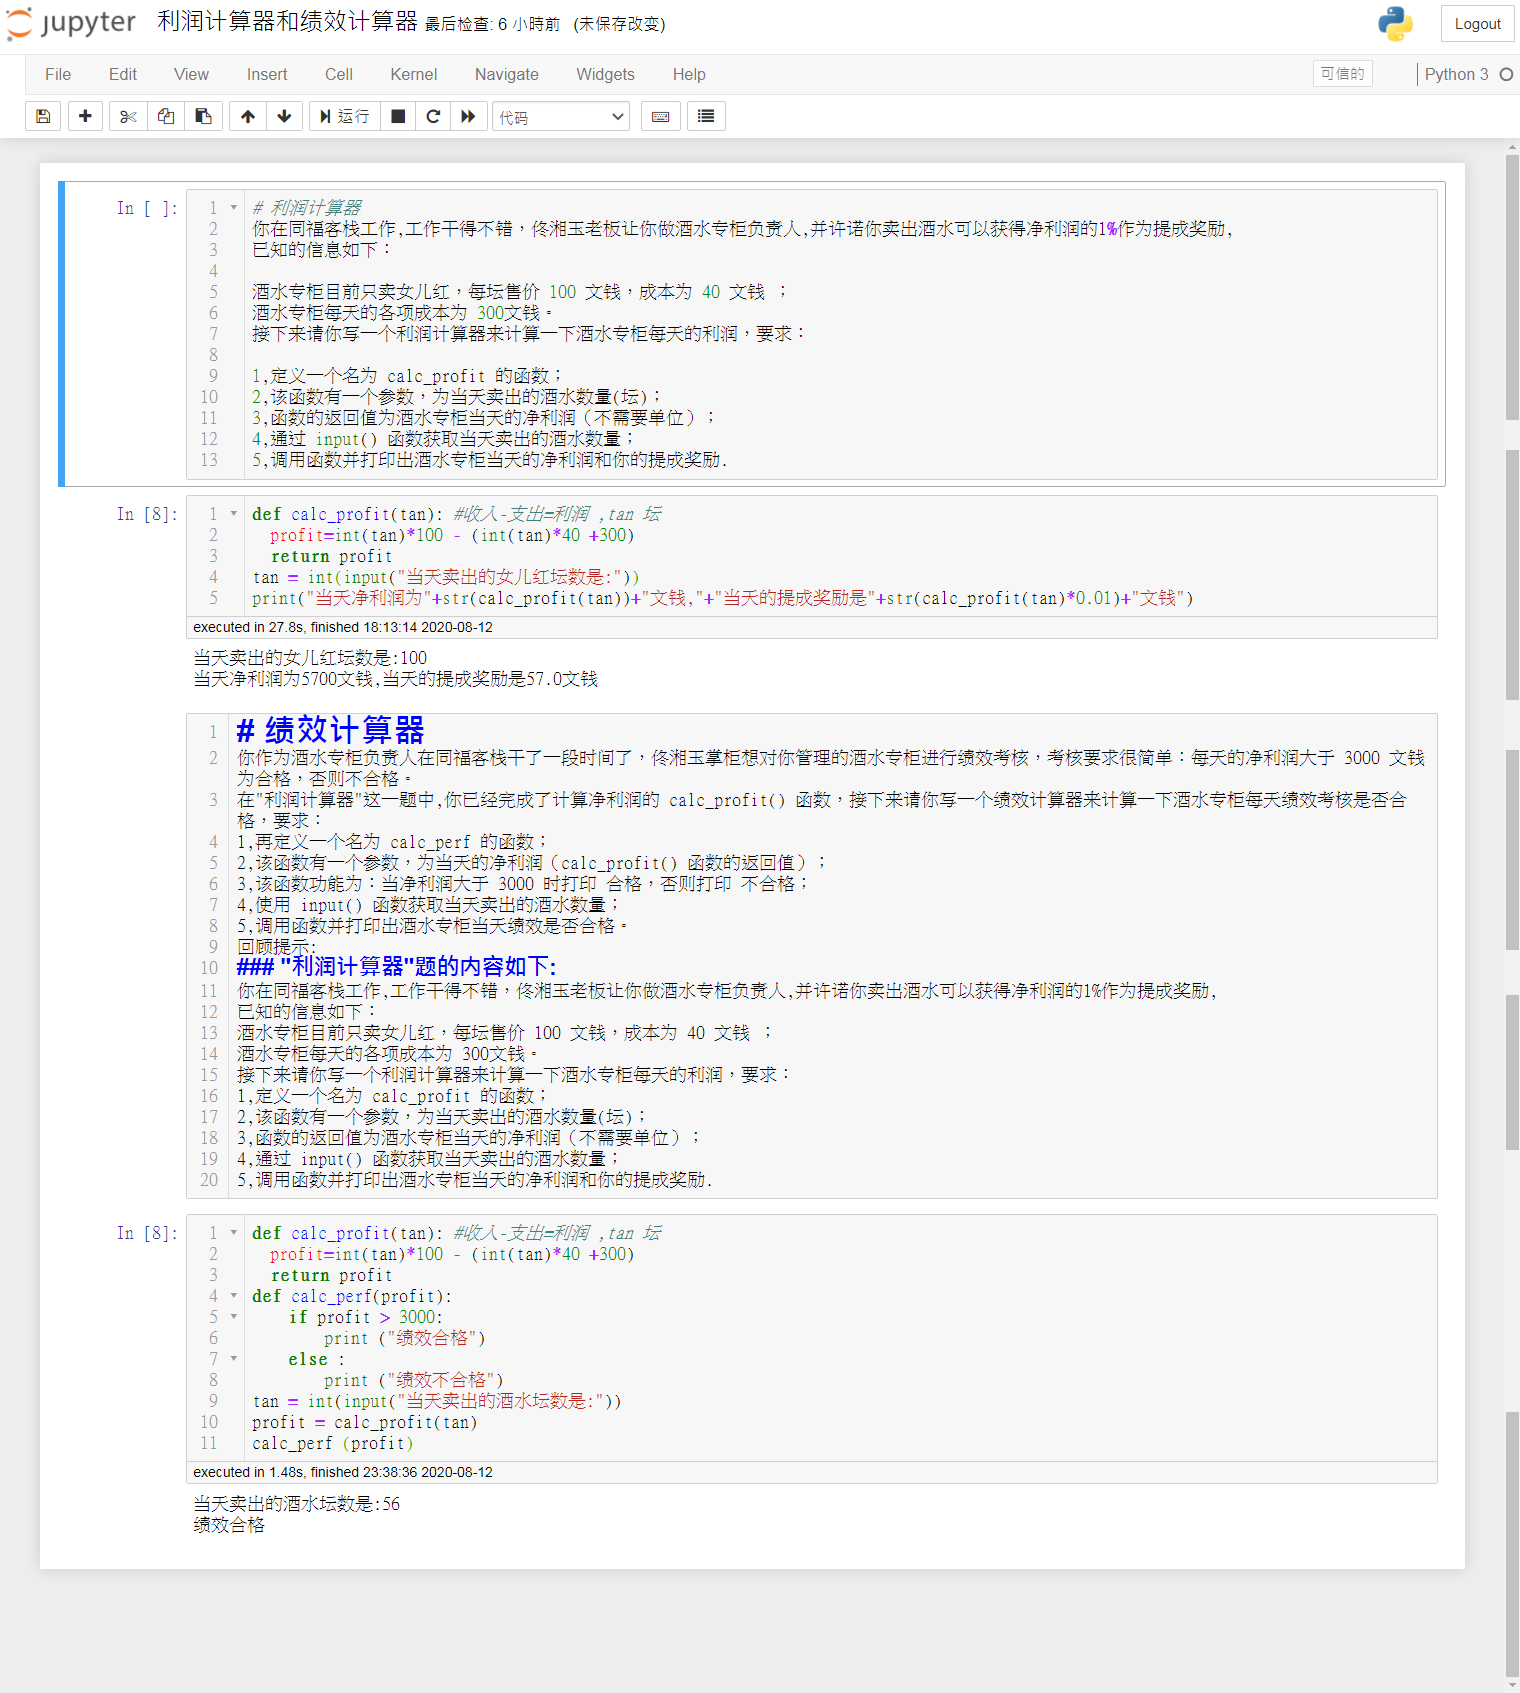The height and width of the screenshot is (1693, 1520).
Task: Run the cell with the 运行 button
Action: [344, 117]
